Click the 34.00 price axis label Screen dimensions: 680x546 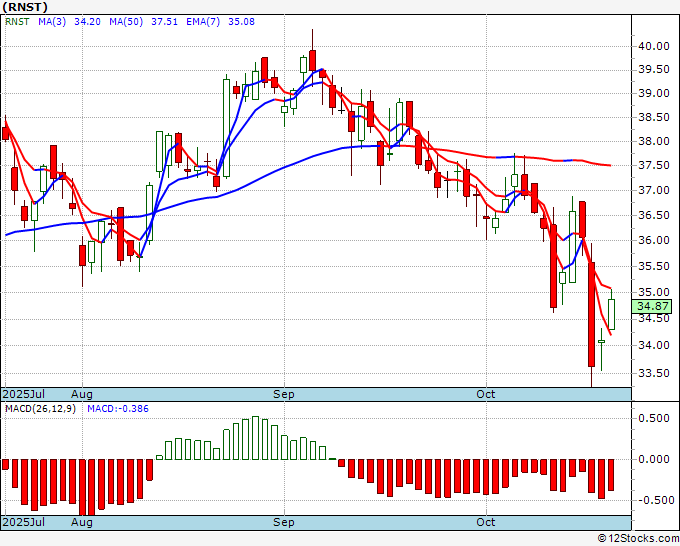pos(654,346)
